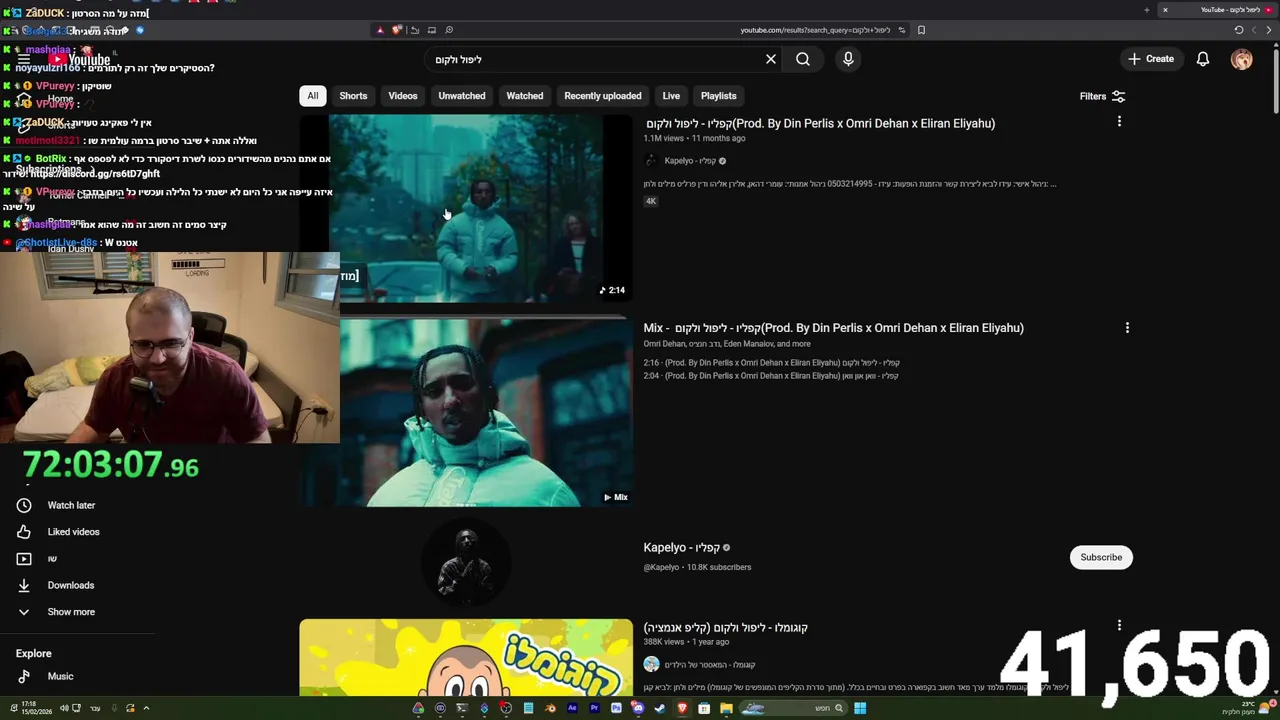The image size is (1280, 720).
Task: Open the Mix result title link
Action: pos(834,328)
